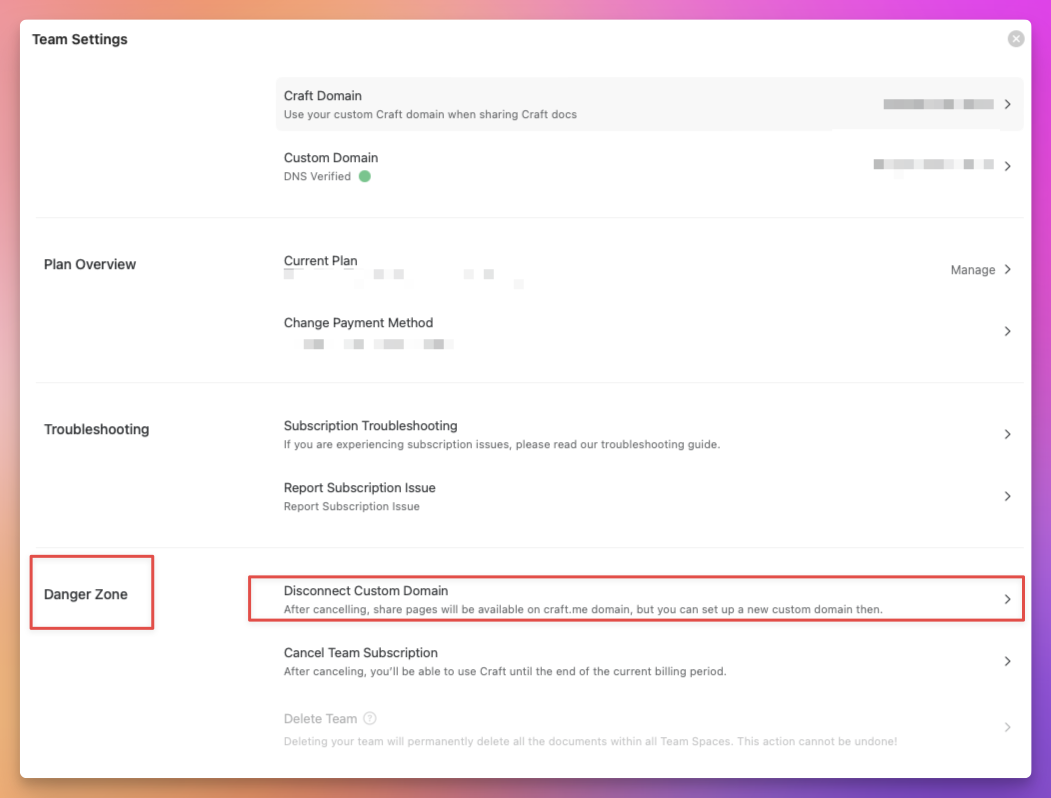
Task: Open Report Subscription Issue
Action: click(x=359, y=487)
